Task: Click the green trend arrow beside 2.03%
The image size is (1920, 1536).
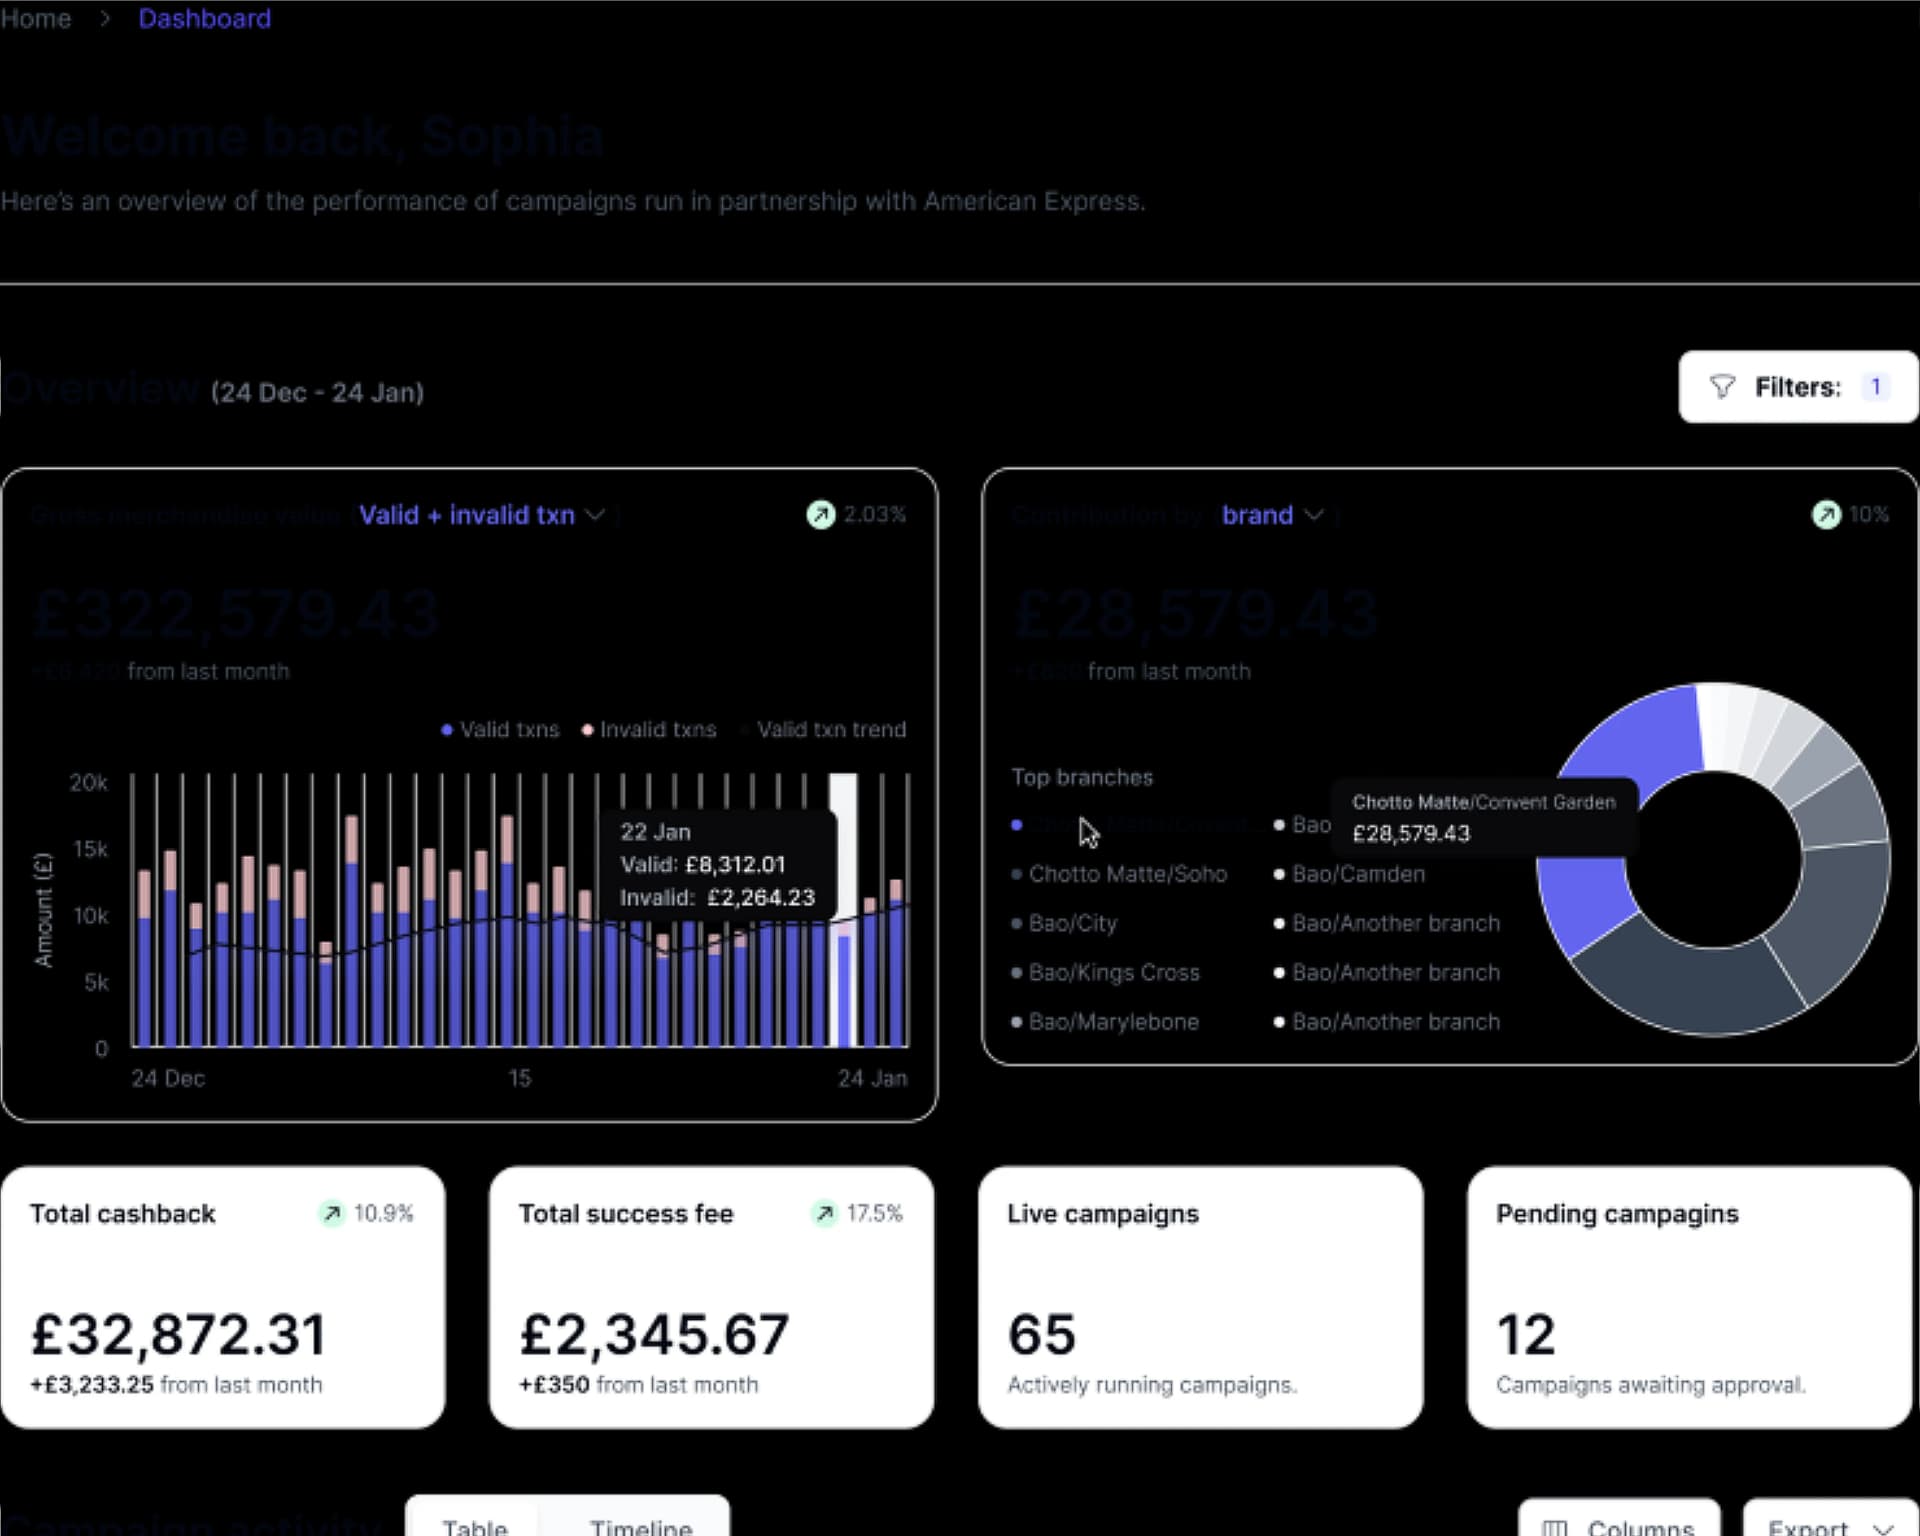Action: (820, 515)
